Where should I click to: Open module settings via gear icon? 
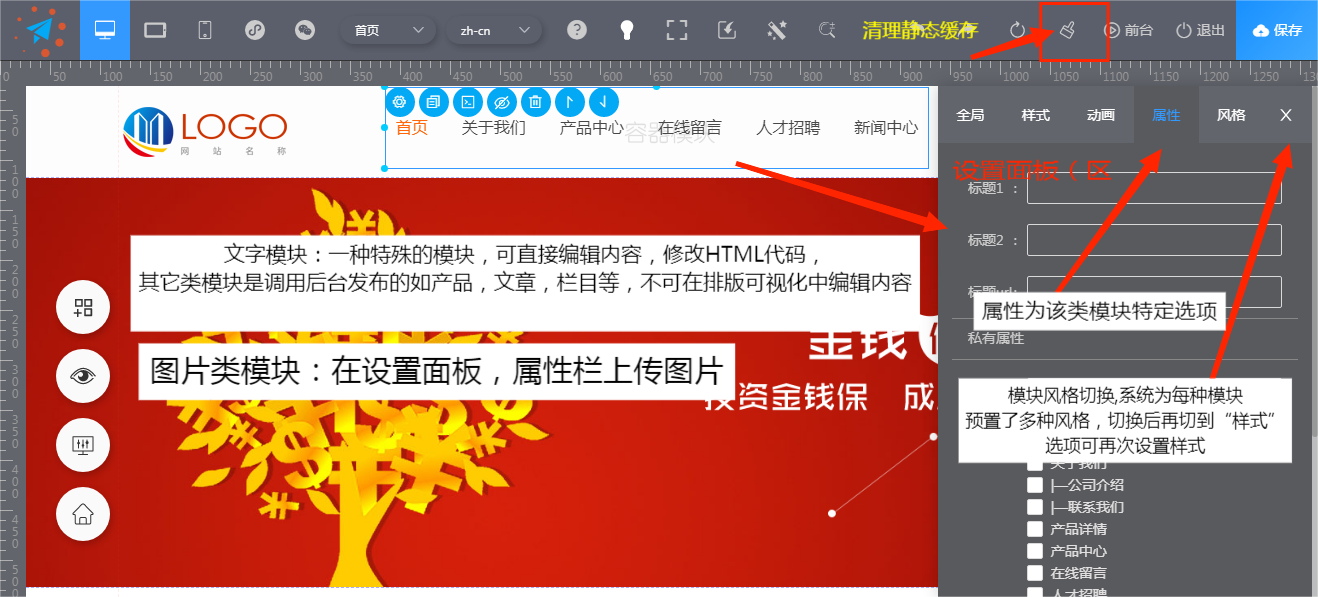click(400, 102)
